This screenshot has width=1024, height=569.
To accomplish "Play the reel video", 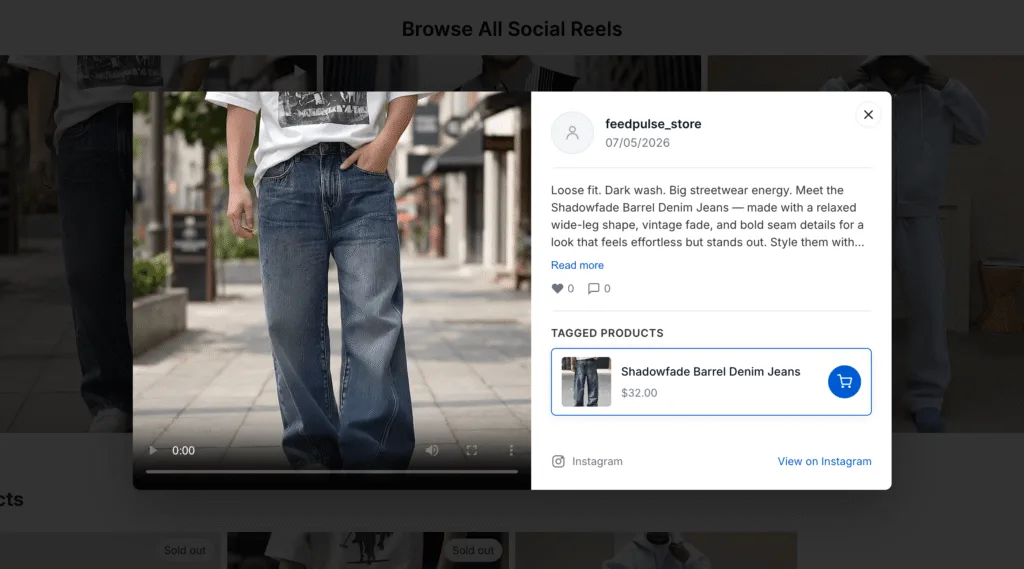I will pyautogui.click(x=153, y=450).
